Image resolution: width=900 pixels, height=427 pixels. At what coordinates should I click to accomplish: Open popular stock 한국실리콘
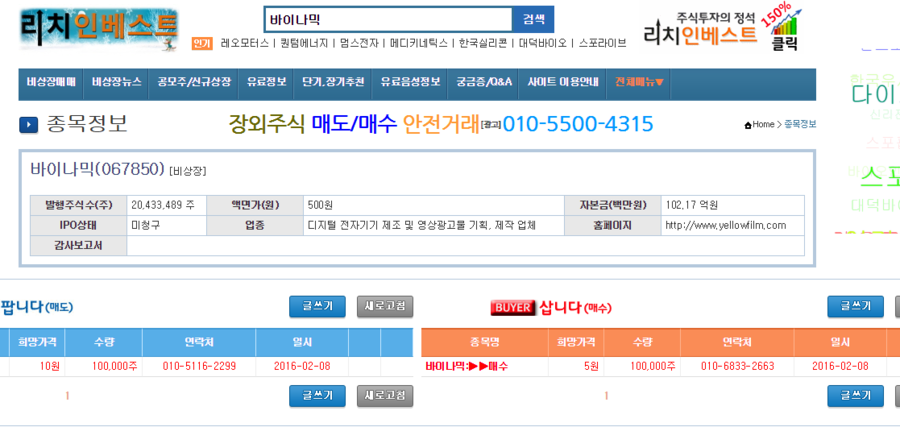[x=483, y=43]
